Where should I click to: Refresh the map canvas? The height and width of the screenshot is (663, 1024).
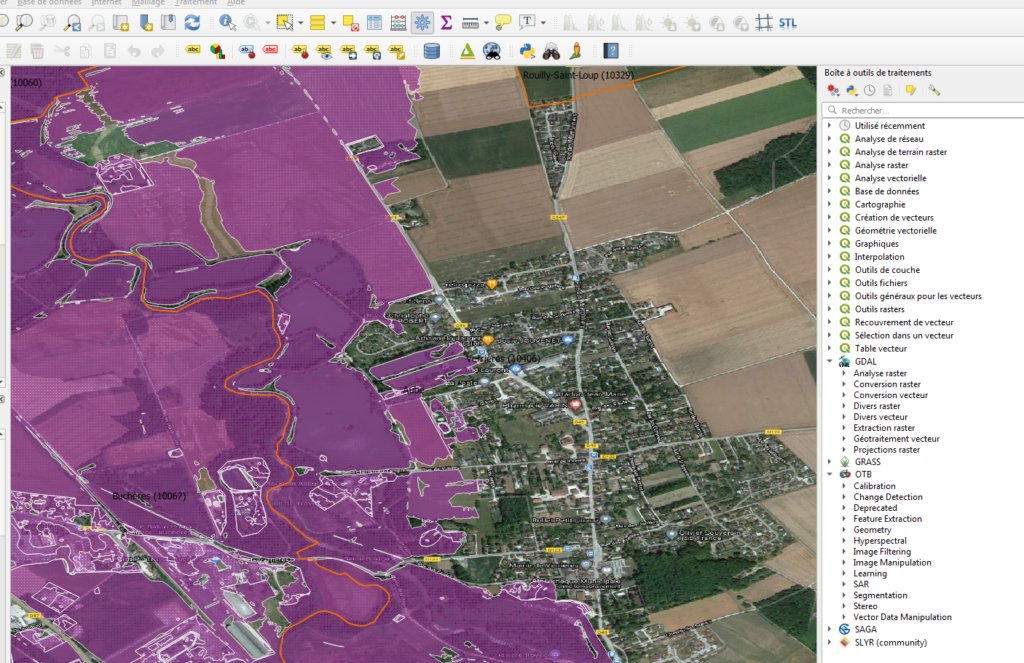point(193,20)
